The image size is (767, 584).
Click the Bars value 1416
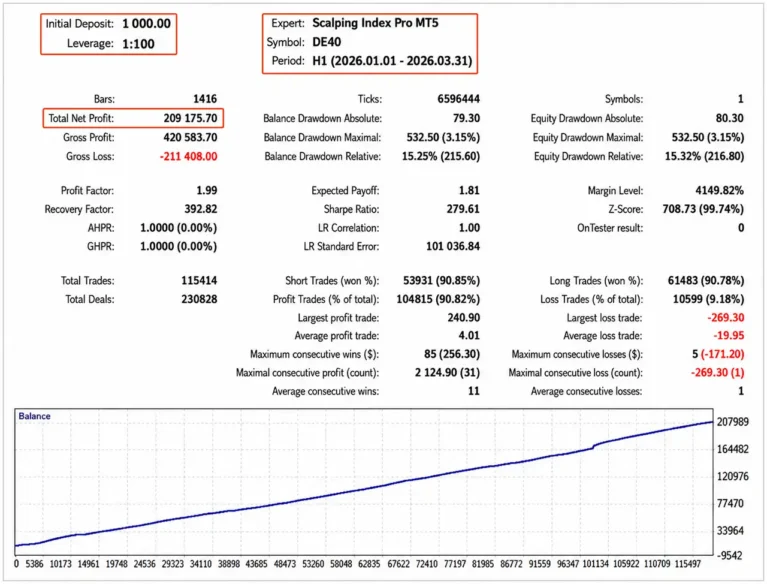(x=205, y=99)
